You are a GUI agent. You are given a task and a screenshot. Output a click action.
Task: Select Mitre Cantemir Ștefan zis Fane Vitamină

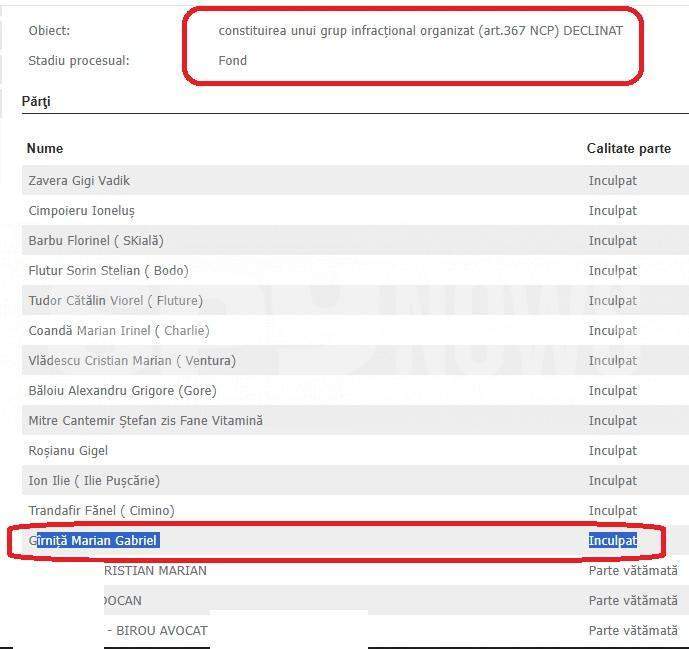coord(145,421)
